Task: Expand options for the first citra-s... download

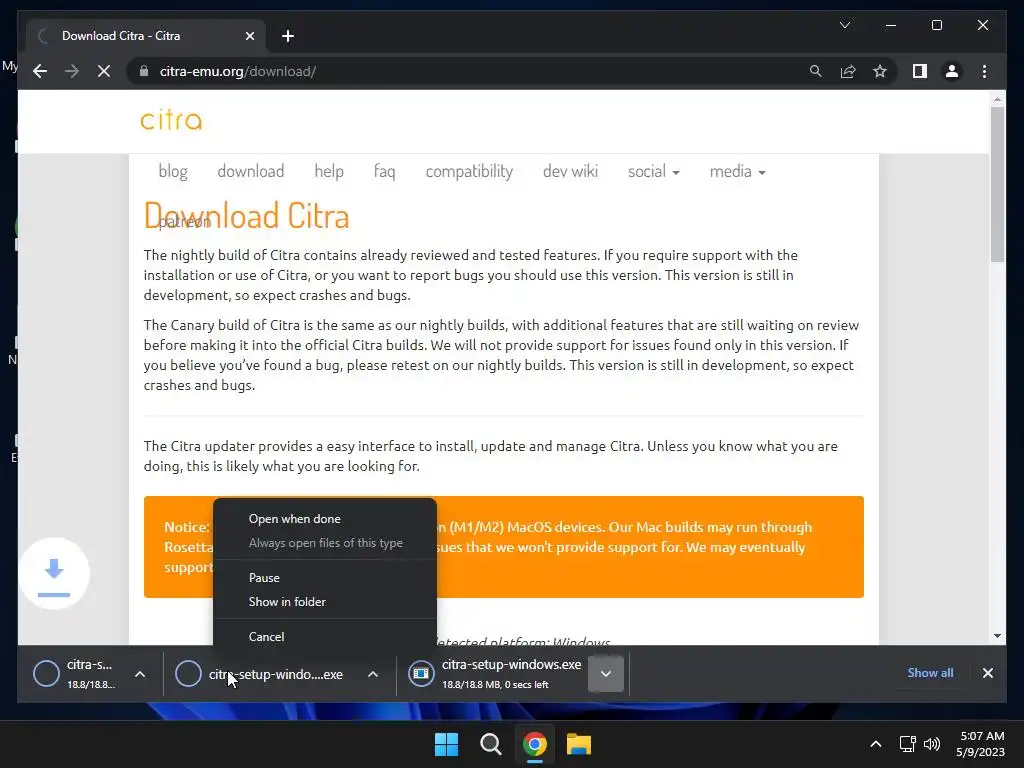Action: (140, 674)
